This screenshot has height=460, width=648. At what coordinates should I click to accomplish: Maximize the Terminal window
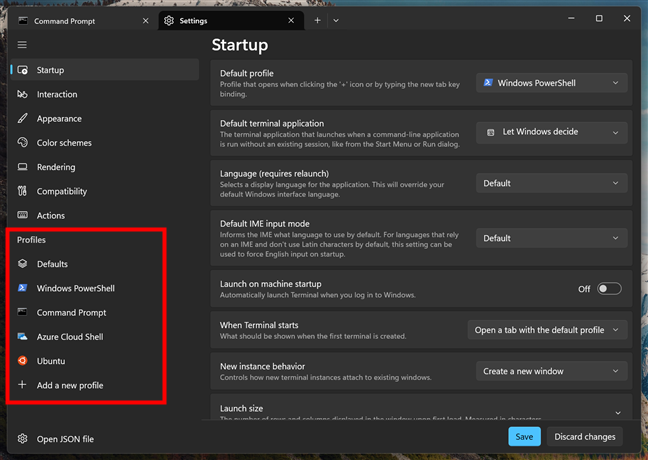tap(599, 19)
